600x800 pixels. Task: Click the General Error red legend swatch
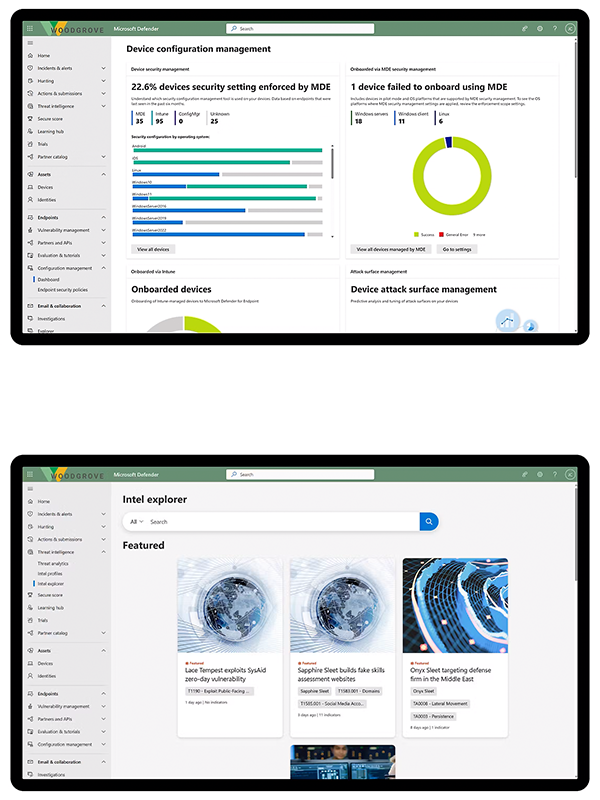(441, 235)
